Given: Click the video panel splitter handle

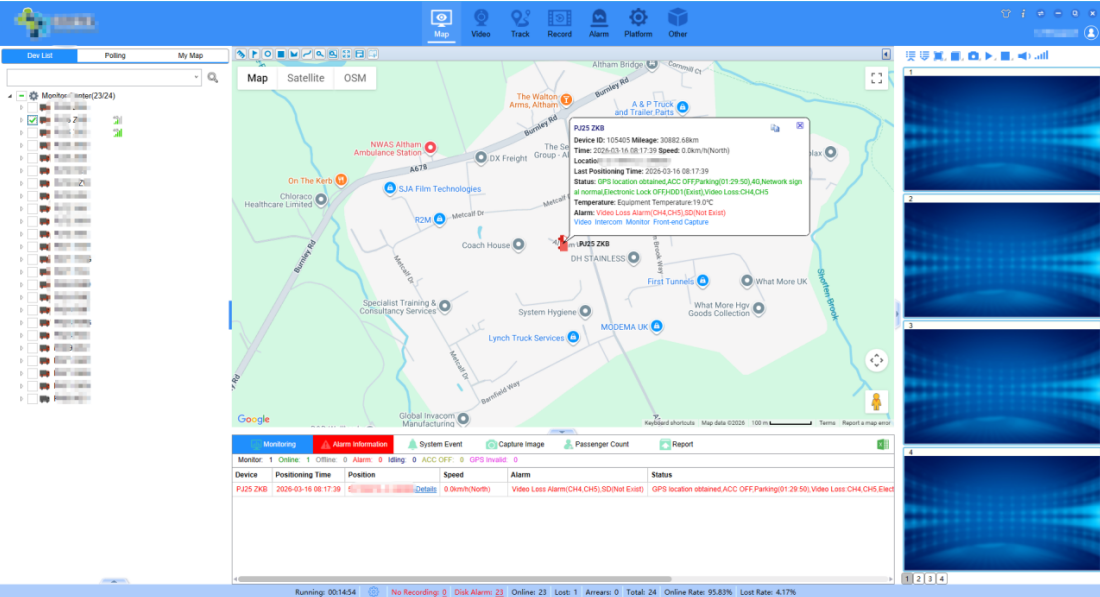Looking at the screenshot, I should (x=897, y=315).
